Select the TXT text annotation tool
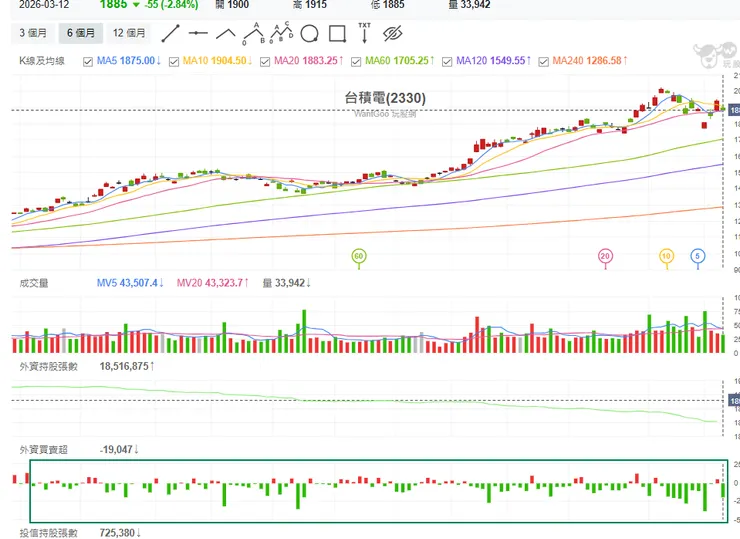 click(364, 33)
